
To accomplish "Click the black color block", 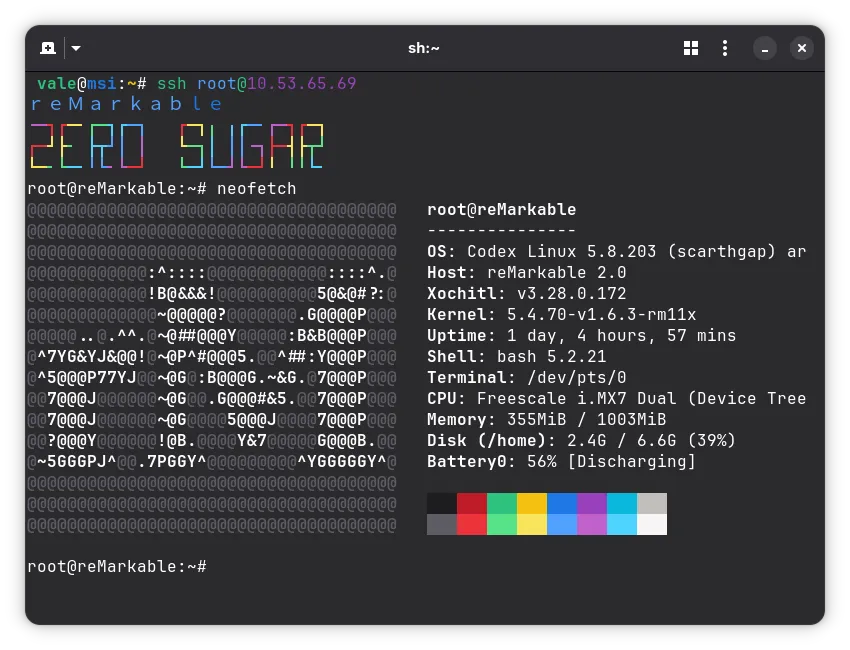I will 442,503.
